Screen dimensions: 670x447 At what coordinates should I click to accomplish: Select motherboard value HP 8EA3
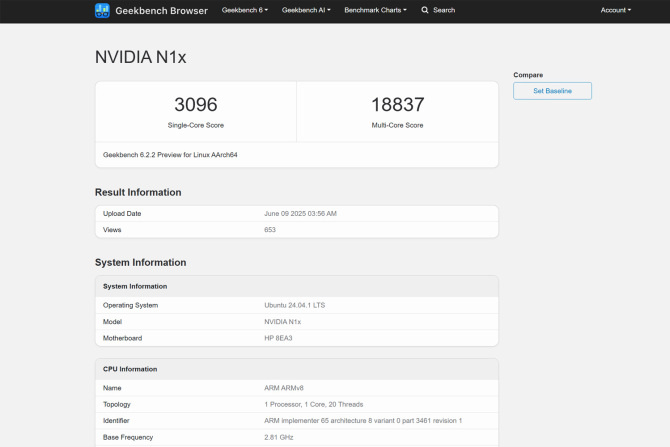(278, 338)
